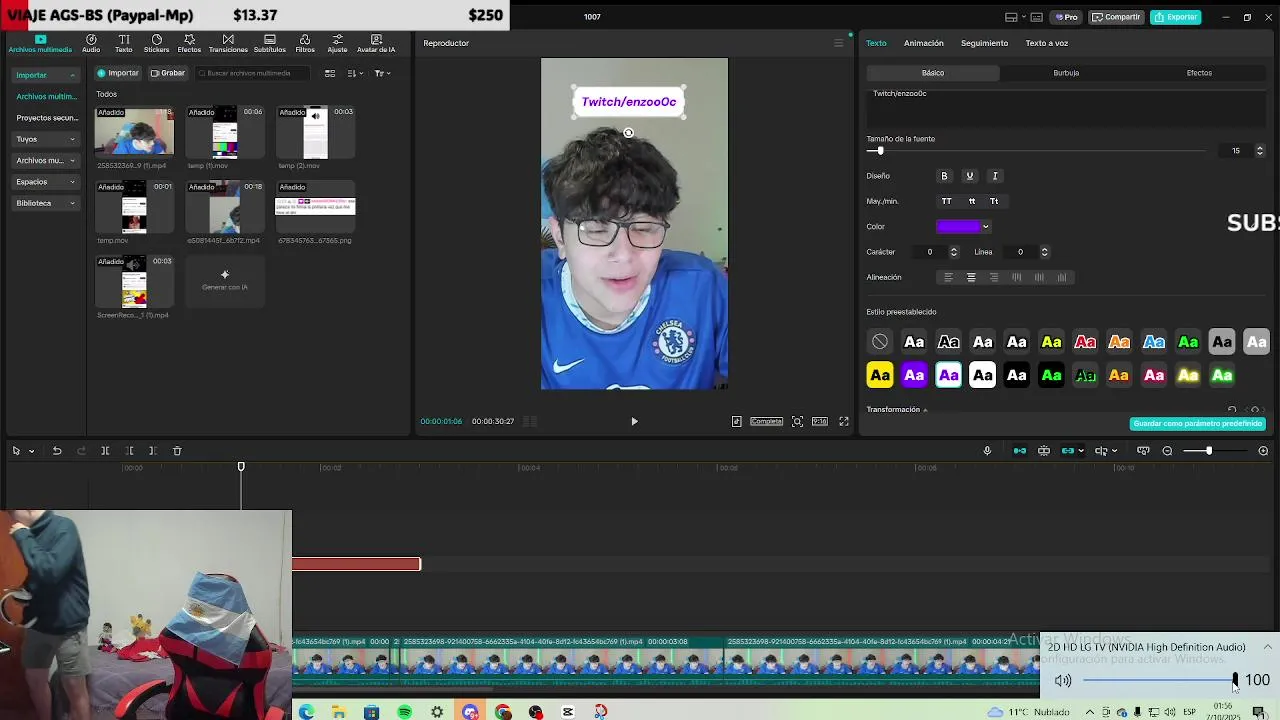Switch to the Texto a voz tab
1280x720 pixels.
1047,43
